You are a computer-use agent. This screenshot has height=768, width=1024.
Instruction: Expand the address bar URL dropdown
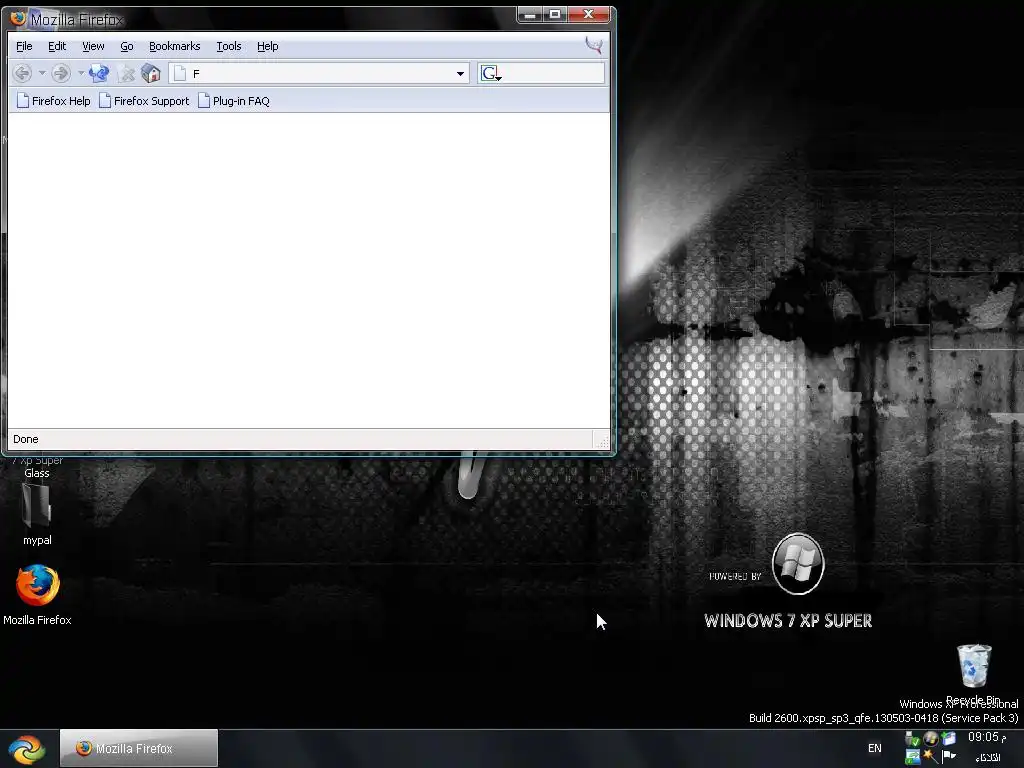click(x=460, y=74)
